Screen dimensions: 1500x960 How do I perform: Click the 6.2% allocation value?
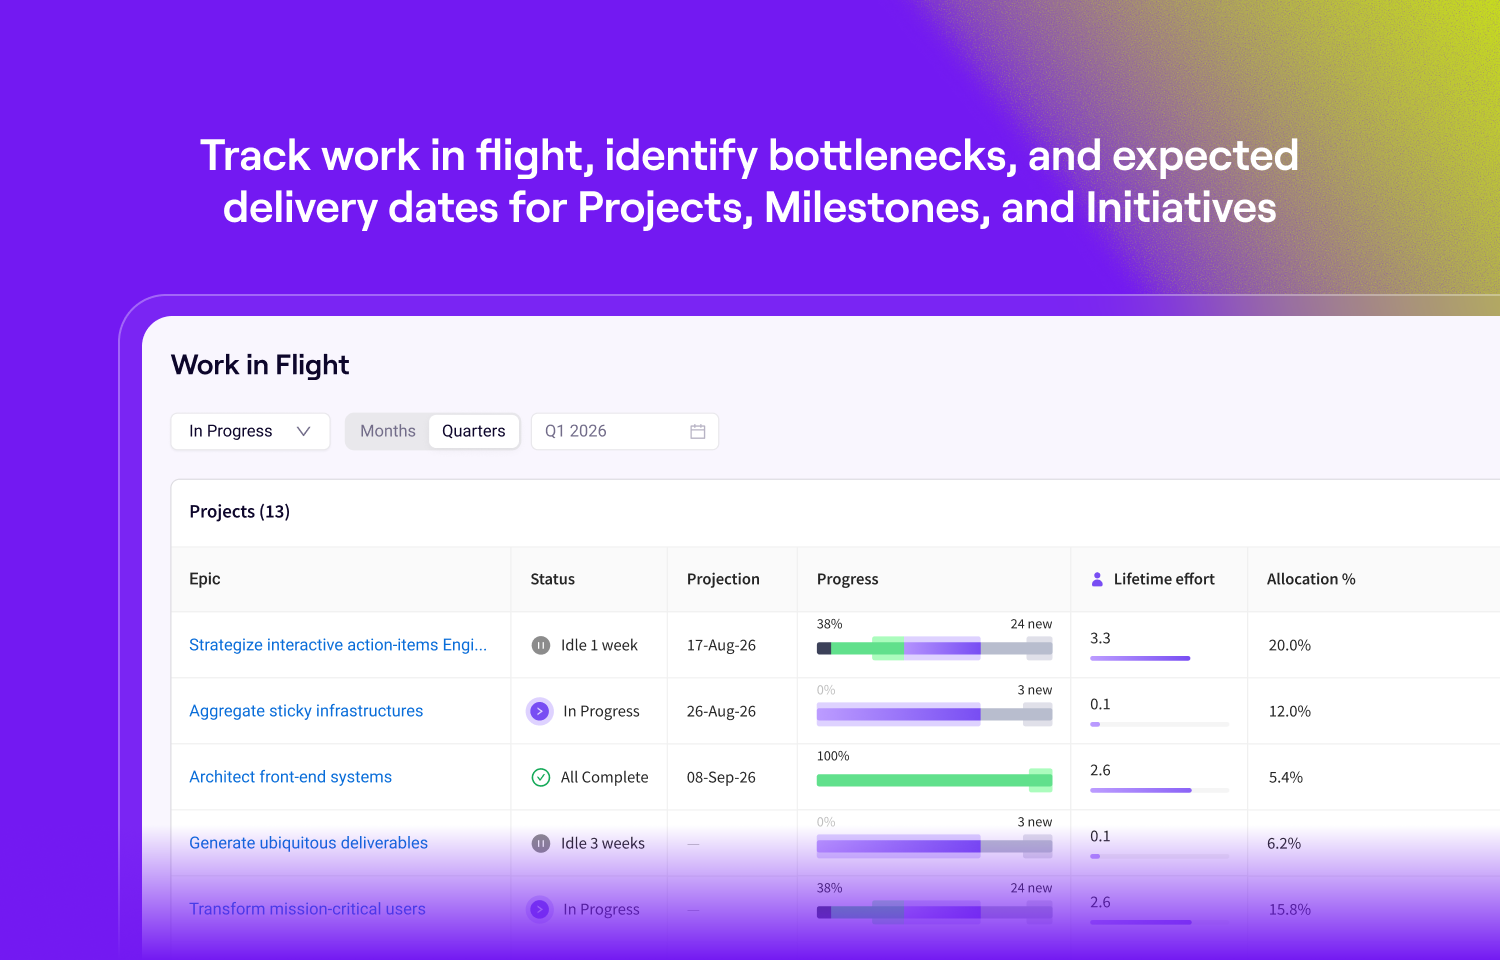pos(1284,843)
